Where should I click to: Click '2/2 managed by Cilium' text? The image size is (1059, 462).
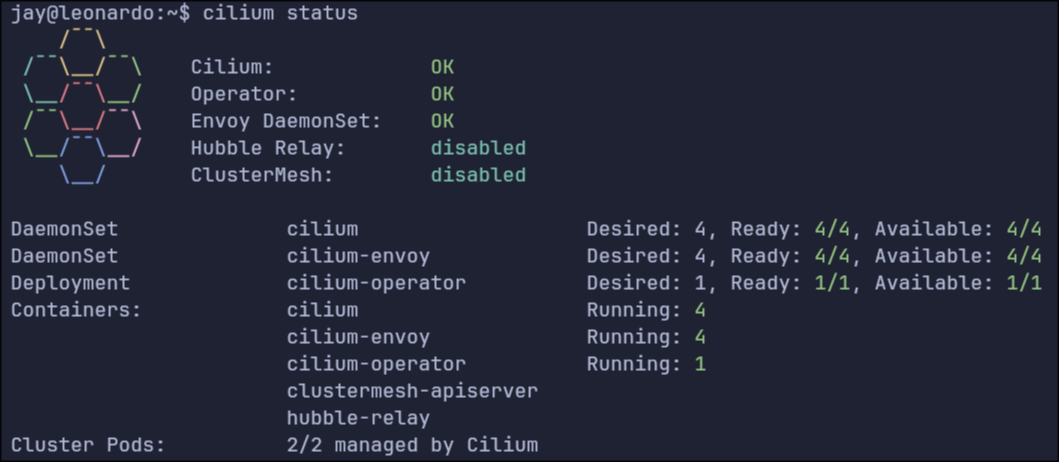point(412,445)
